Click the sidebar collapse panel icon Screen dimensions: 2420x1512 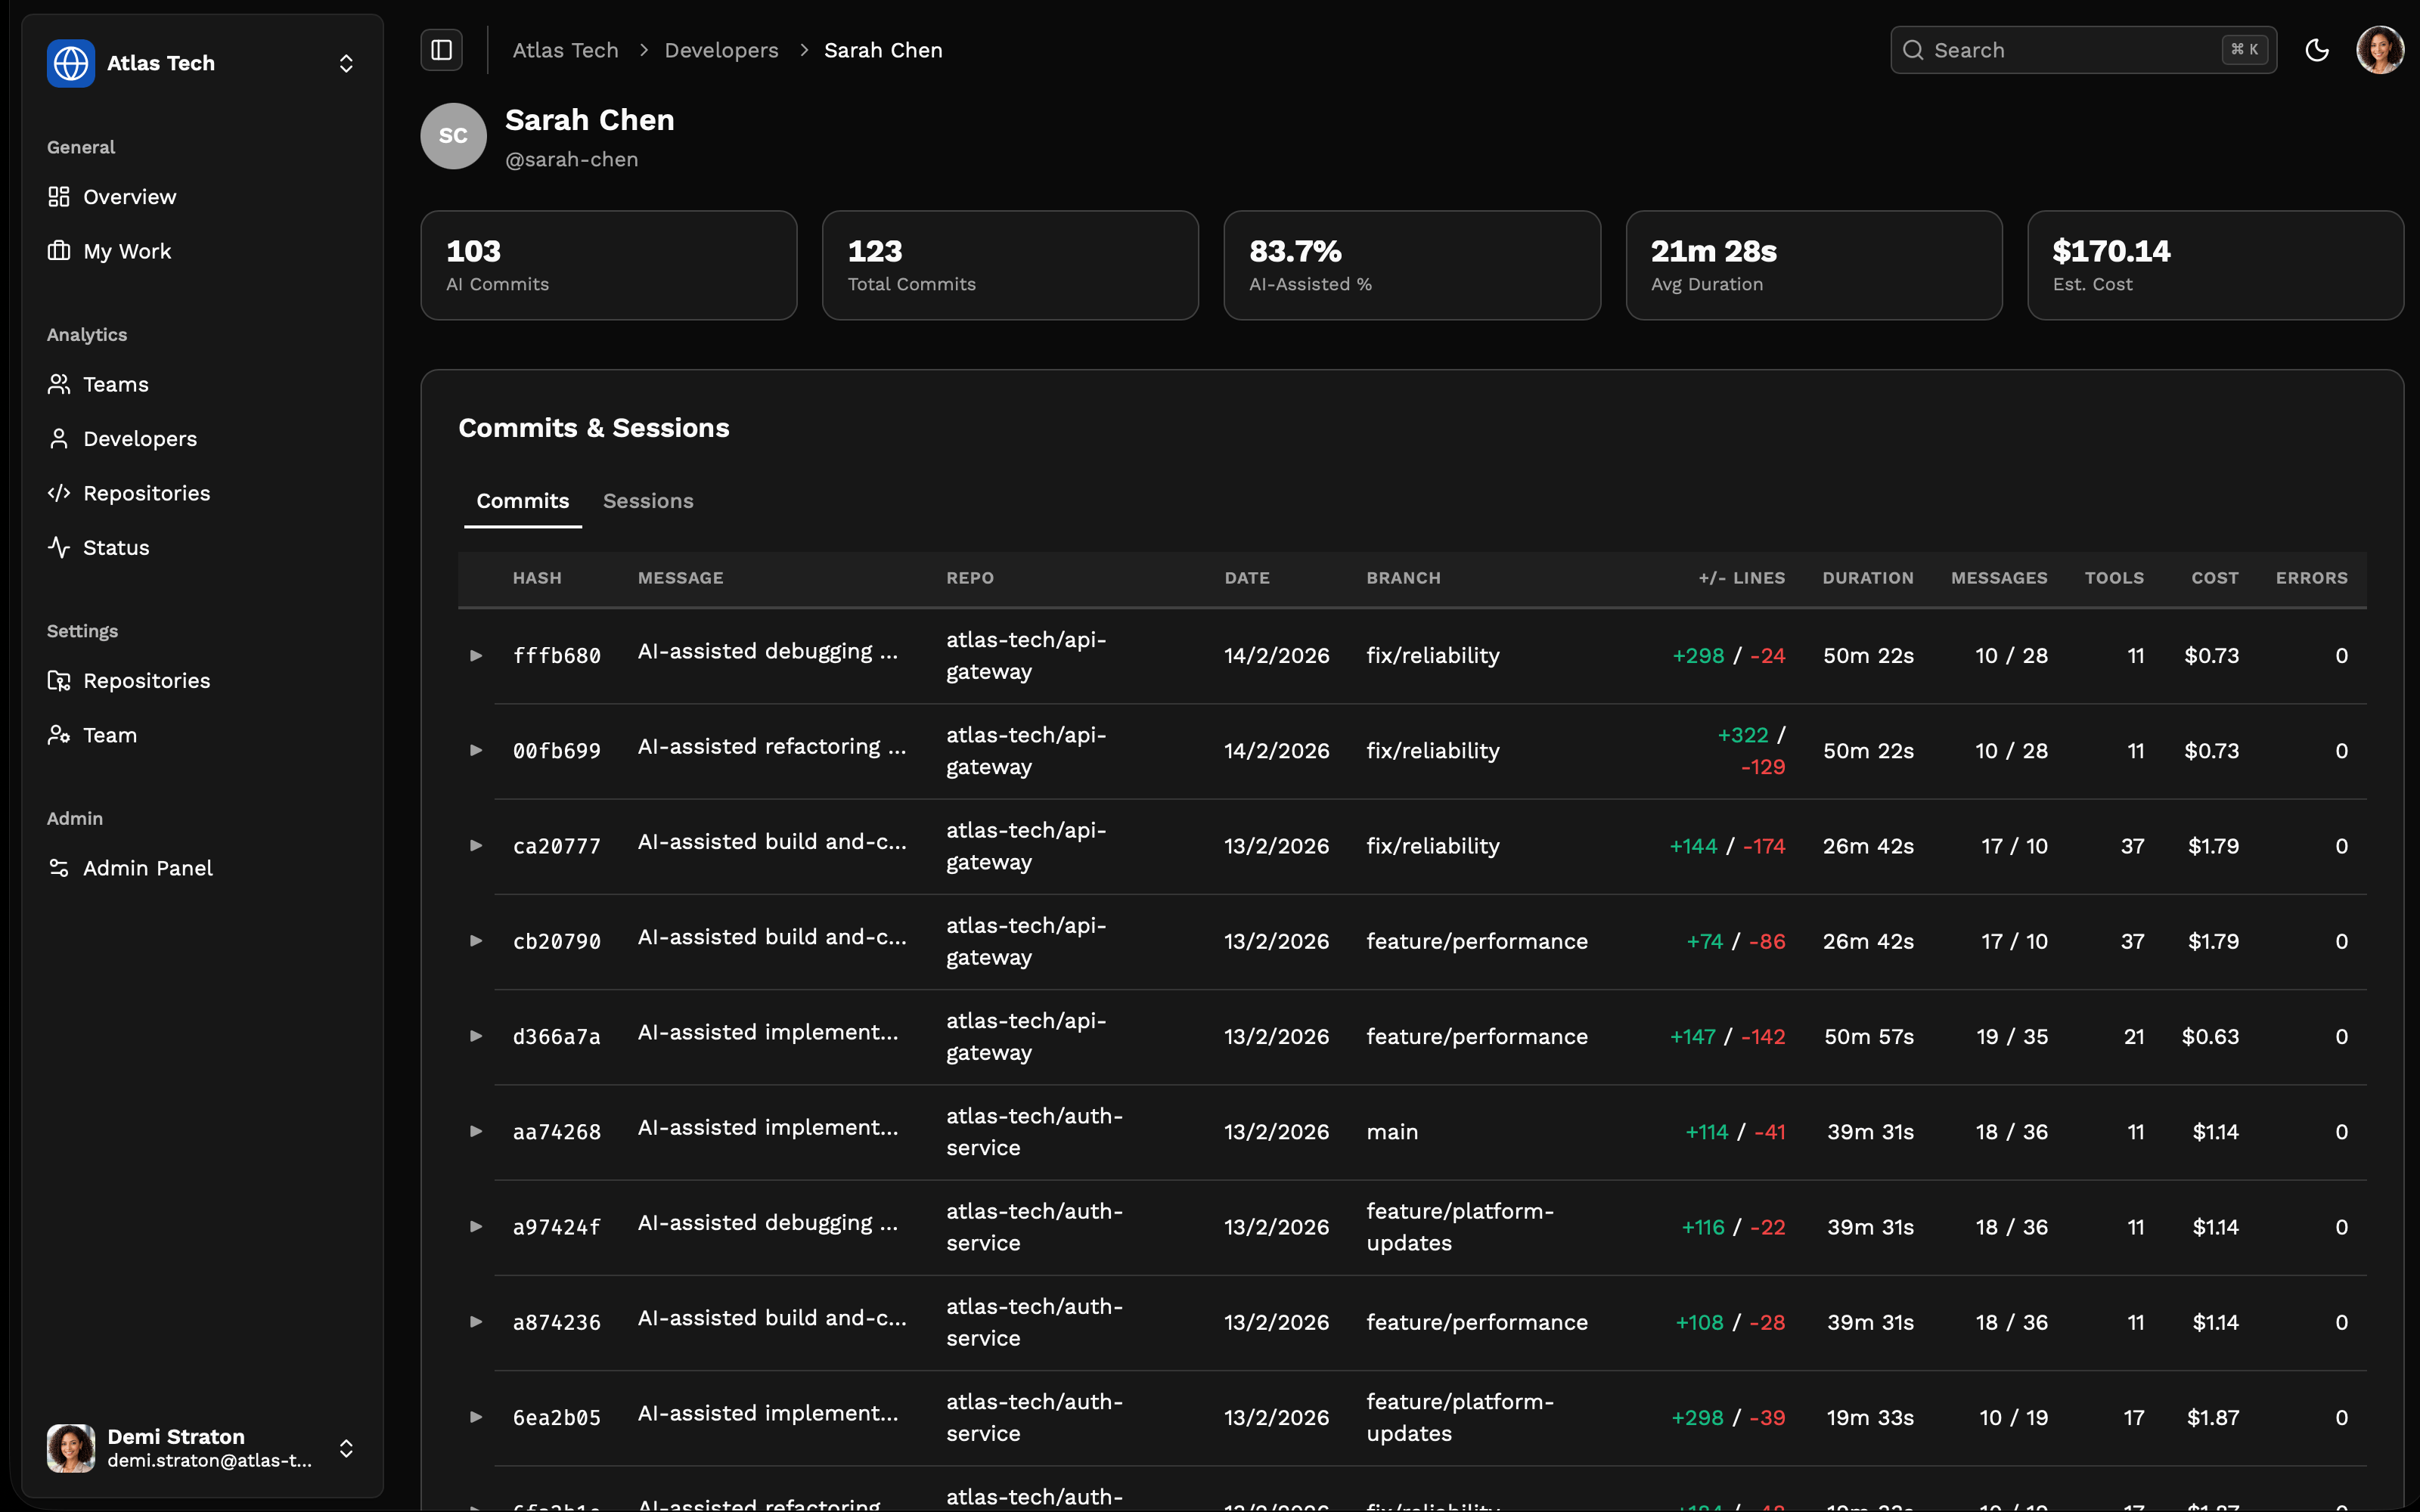(441, 50)
